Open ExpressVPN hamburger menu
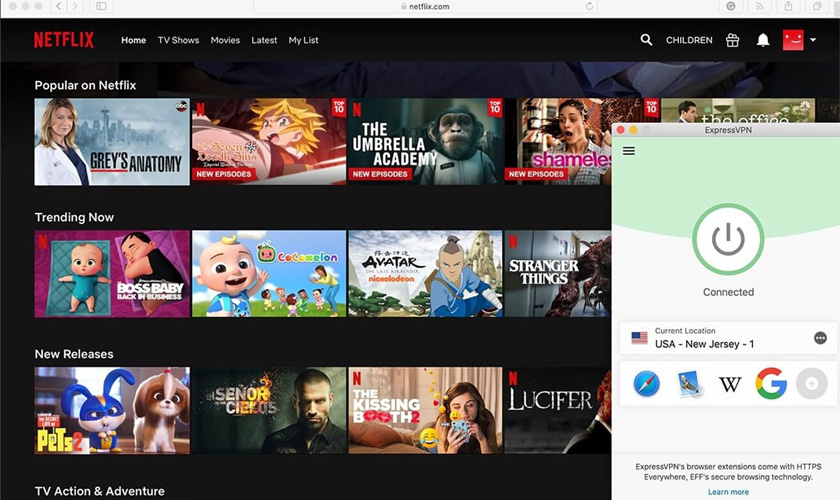 coord(629,151)
